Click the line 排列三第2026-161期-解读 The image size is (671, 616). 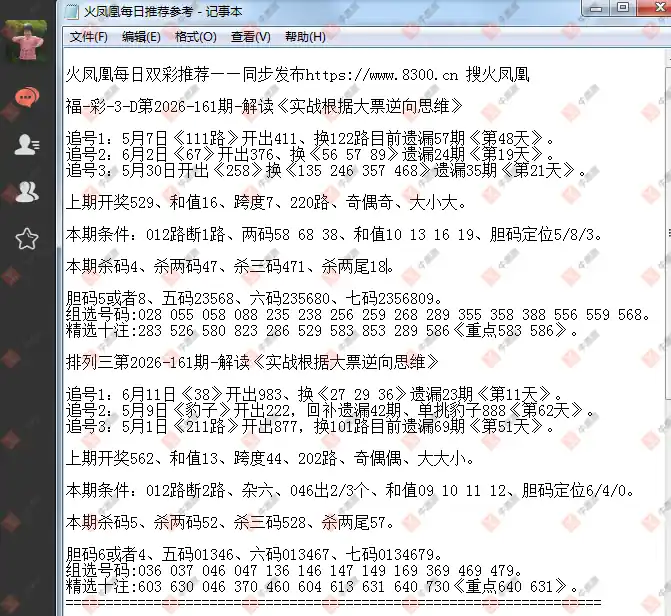(x=252, y=363)
